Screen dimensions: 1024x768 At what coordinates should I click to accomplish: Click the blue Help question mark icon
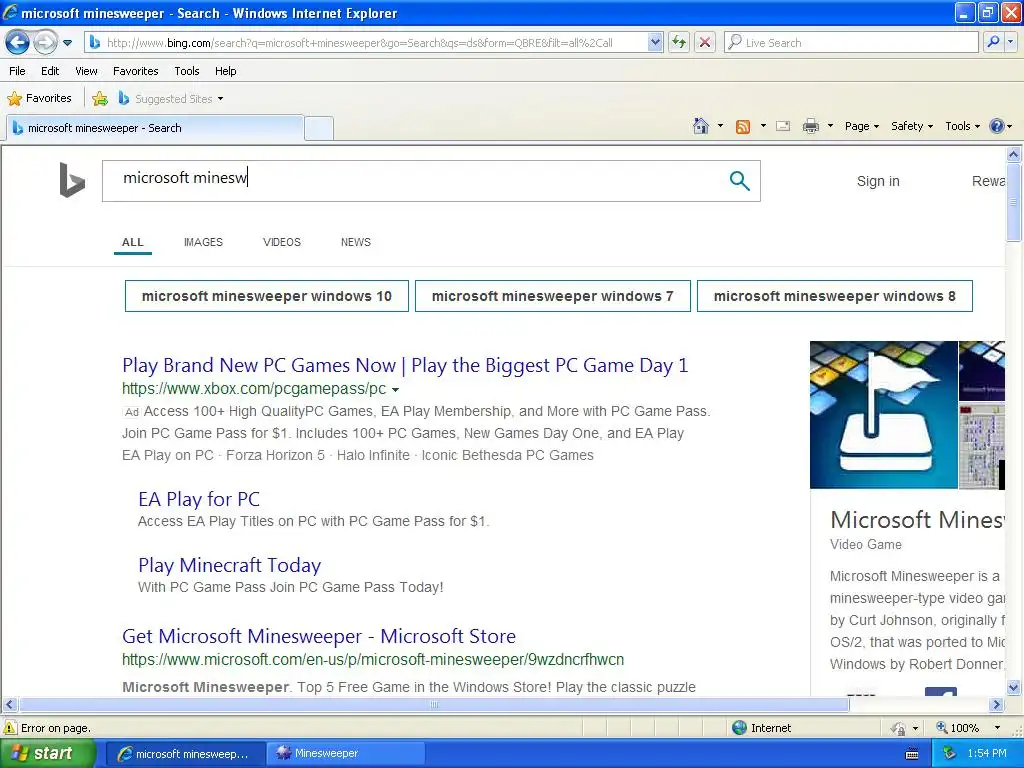(x=997, y=126)
